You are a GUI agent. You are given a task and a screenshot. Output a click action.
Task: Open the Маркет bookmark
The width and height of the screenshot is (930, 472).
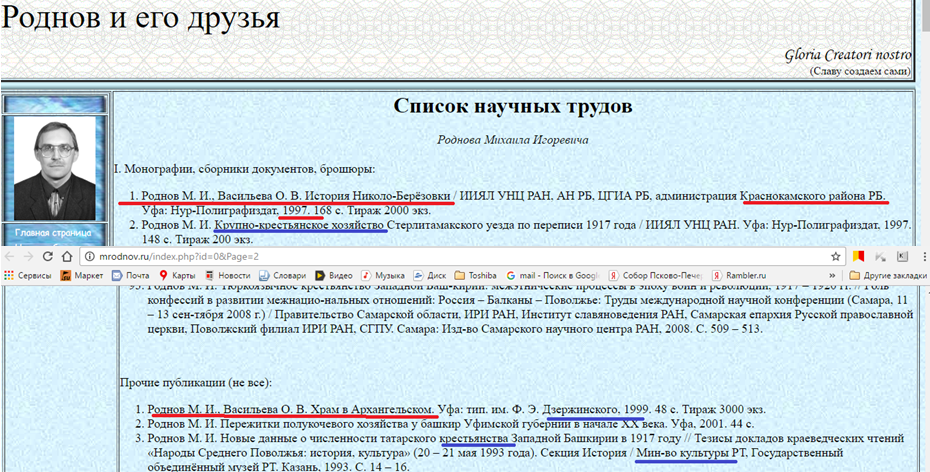coord(82,276)
